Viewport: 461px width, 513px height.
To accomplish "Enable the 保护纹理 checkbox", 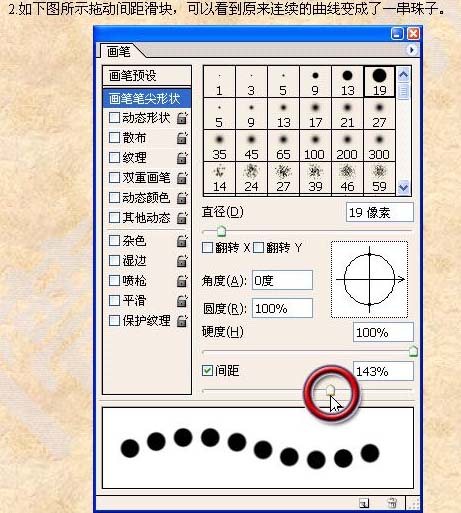I will click(114, 321).
